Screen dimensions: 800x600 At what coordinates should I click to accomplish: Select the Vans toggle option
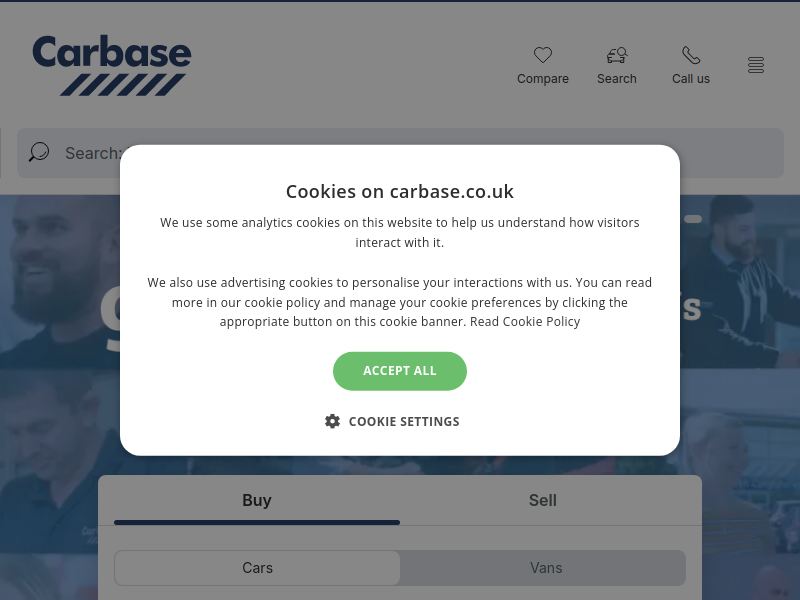coord(545,568)
